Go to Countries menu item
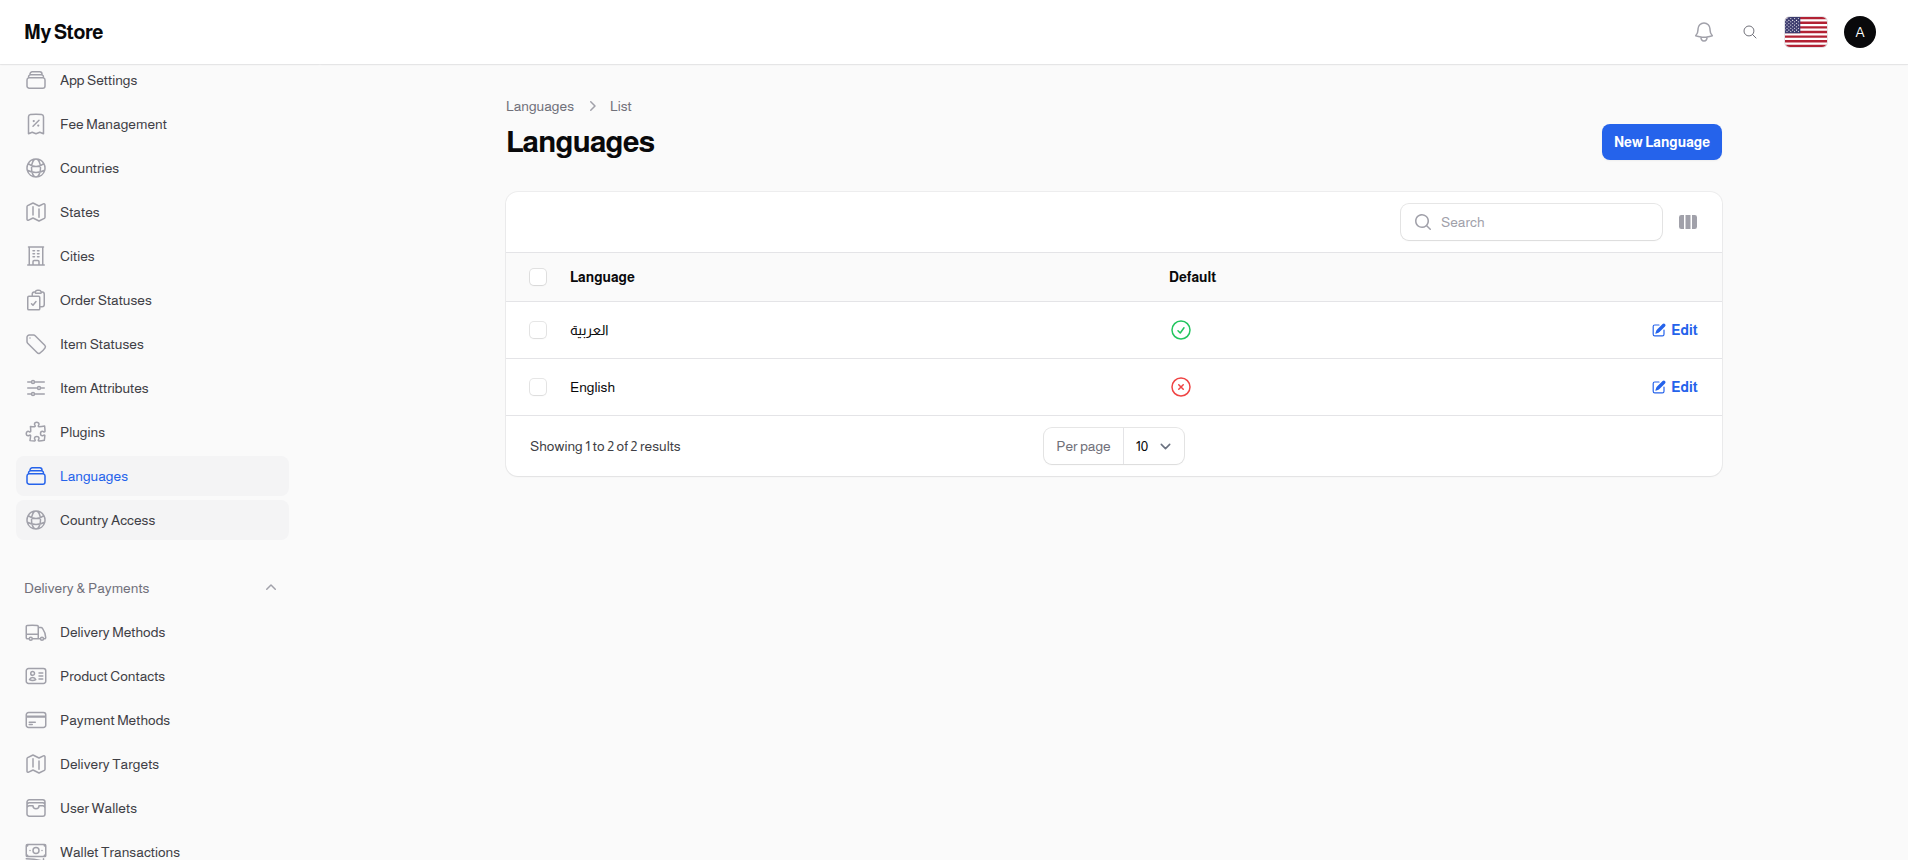 tap(152, 168)
